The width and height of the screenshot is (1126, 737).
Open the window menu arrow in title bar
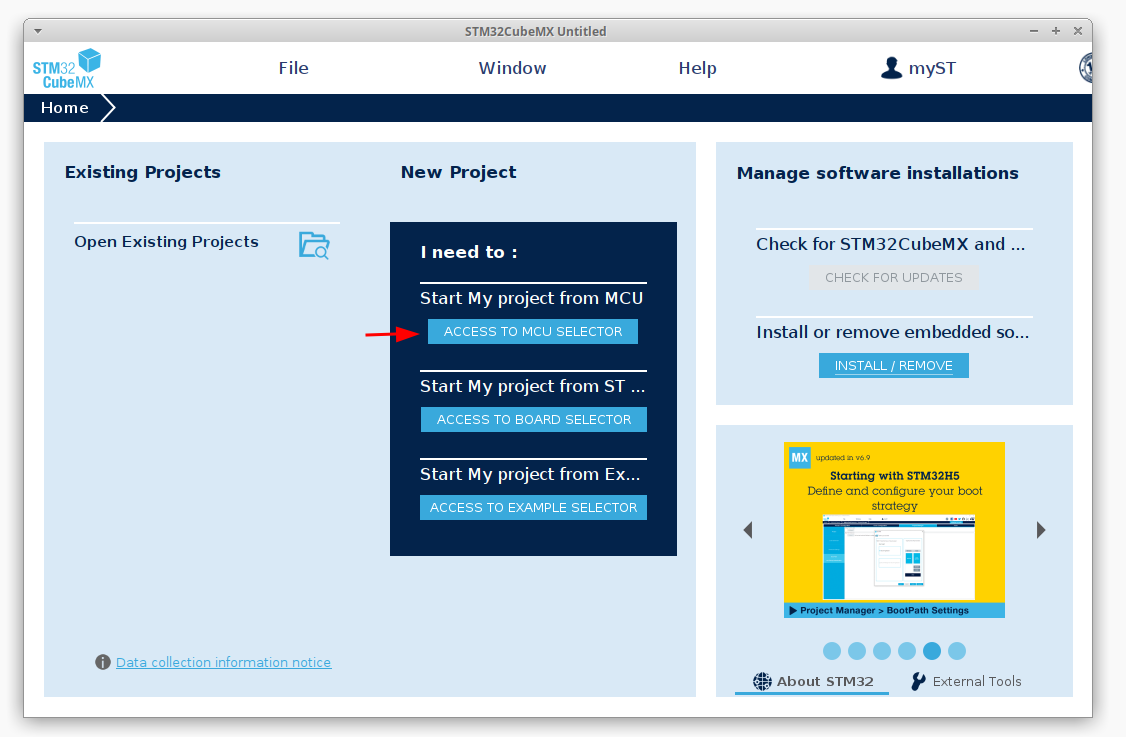[38, 31]
